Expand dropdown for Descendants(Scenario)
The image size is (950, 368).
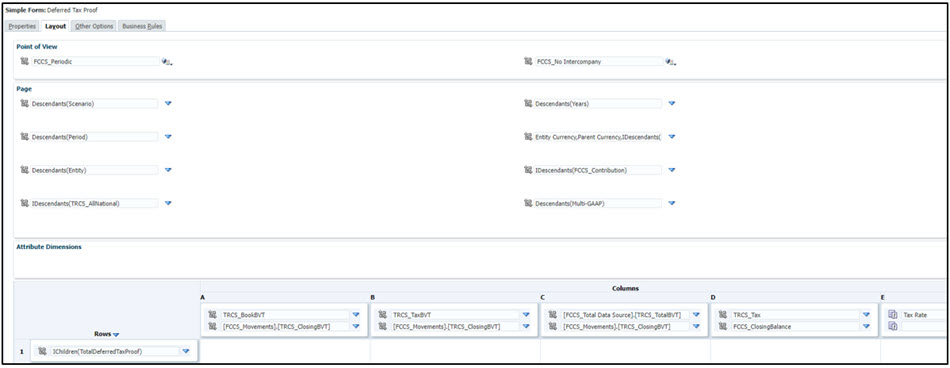point(168,104)
